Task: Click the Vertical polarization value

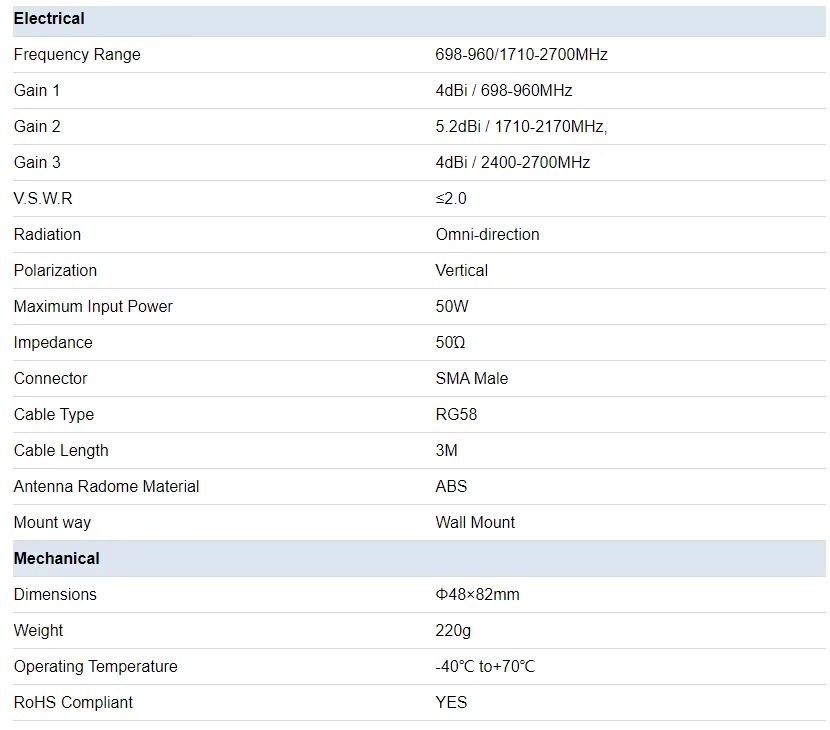Action: coord(462,271)
